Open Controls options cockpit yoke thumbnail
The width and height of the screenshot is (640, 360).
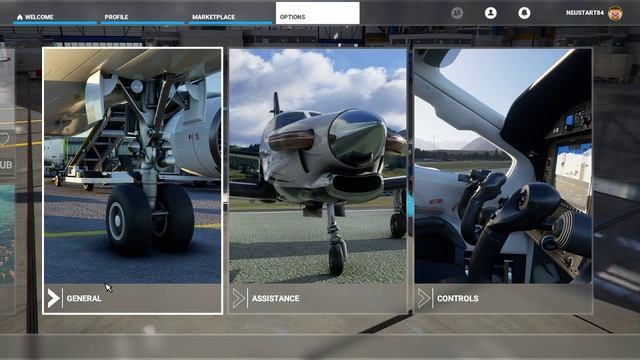pyautogui.click(x=503, y=166)
